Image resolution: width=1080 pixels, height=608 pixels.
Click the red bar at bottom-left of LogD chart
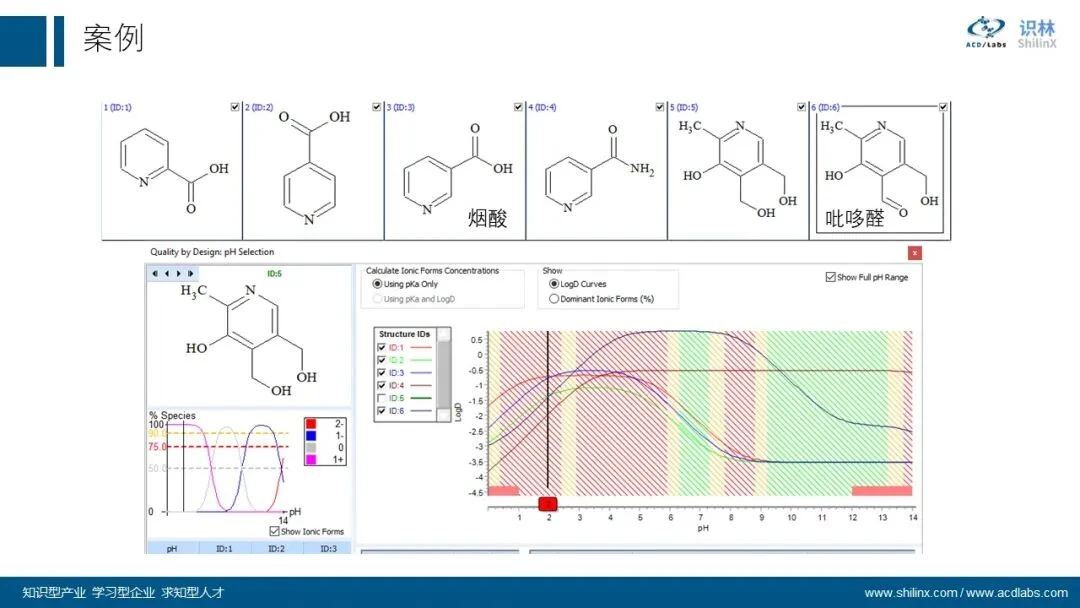[503, 490]
